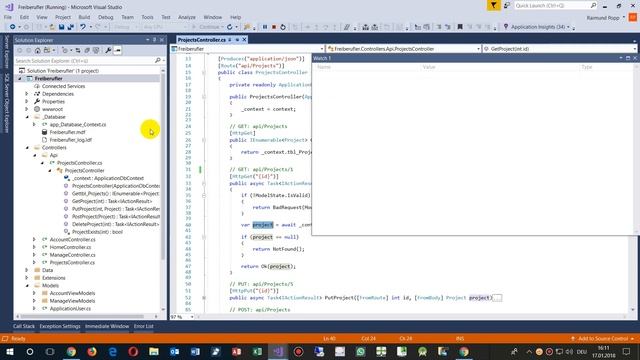This screenshot has width=640, height=360.
Task: Open the Edit menu
Action: pyautogui.click(x=24, y=17)
